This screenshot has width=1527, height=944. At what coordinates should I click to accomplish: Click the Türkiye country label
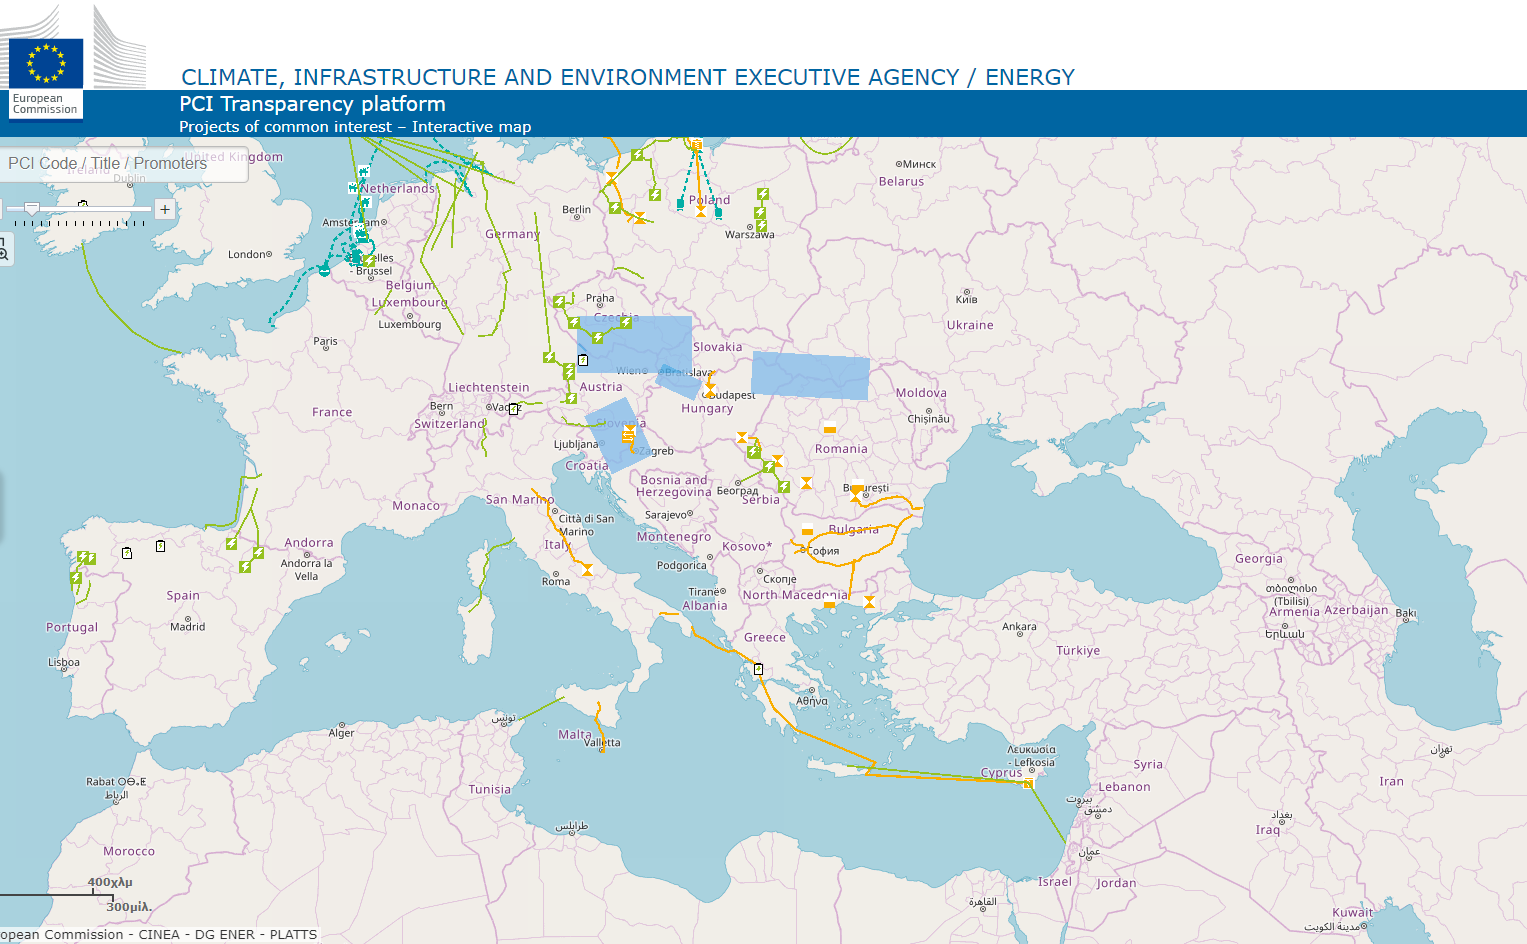coord(1078,650)
